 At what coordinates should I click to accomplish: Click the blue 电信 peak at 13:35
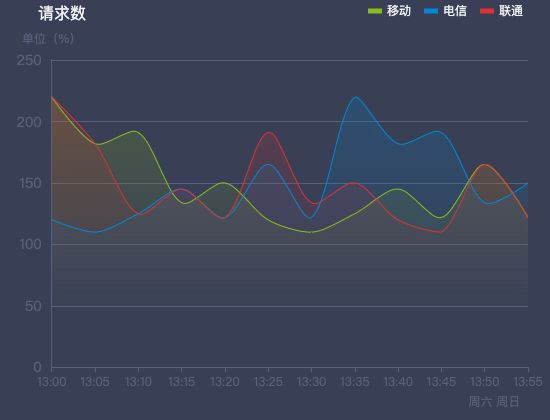click(356, 97)
